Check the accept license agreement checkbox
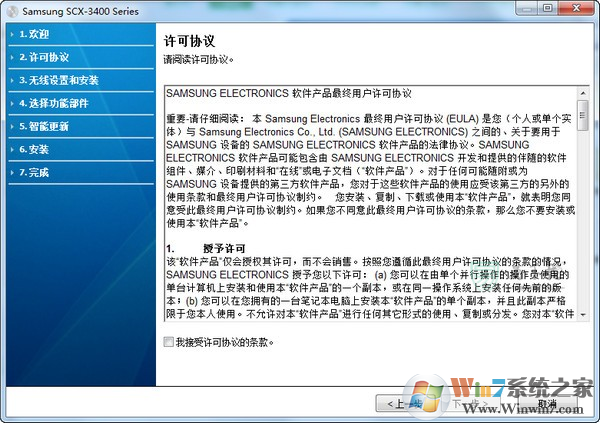Image resolution: width=600 pixels, height=423 pixels. tap(168, 342)
